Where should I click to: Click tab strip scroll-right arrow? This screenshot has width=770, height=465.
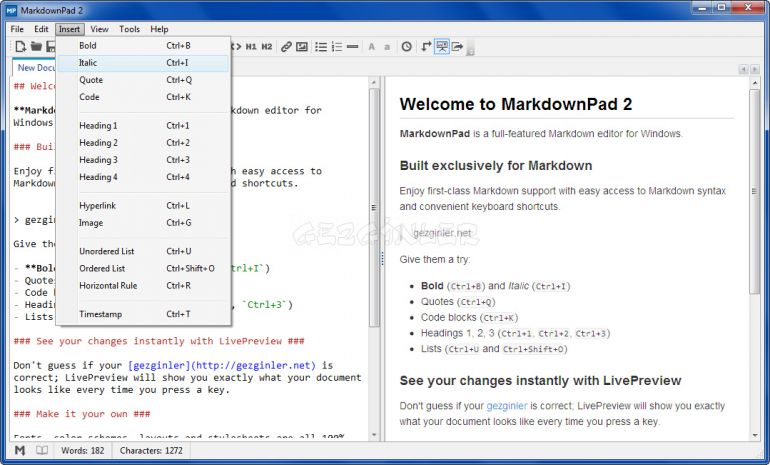click(x=754, y=69)
